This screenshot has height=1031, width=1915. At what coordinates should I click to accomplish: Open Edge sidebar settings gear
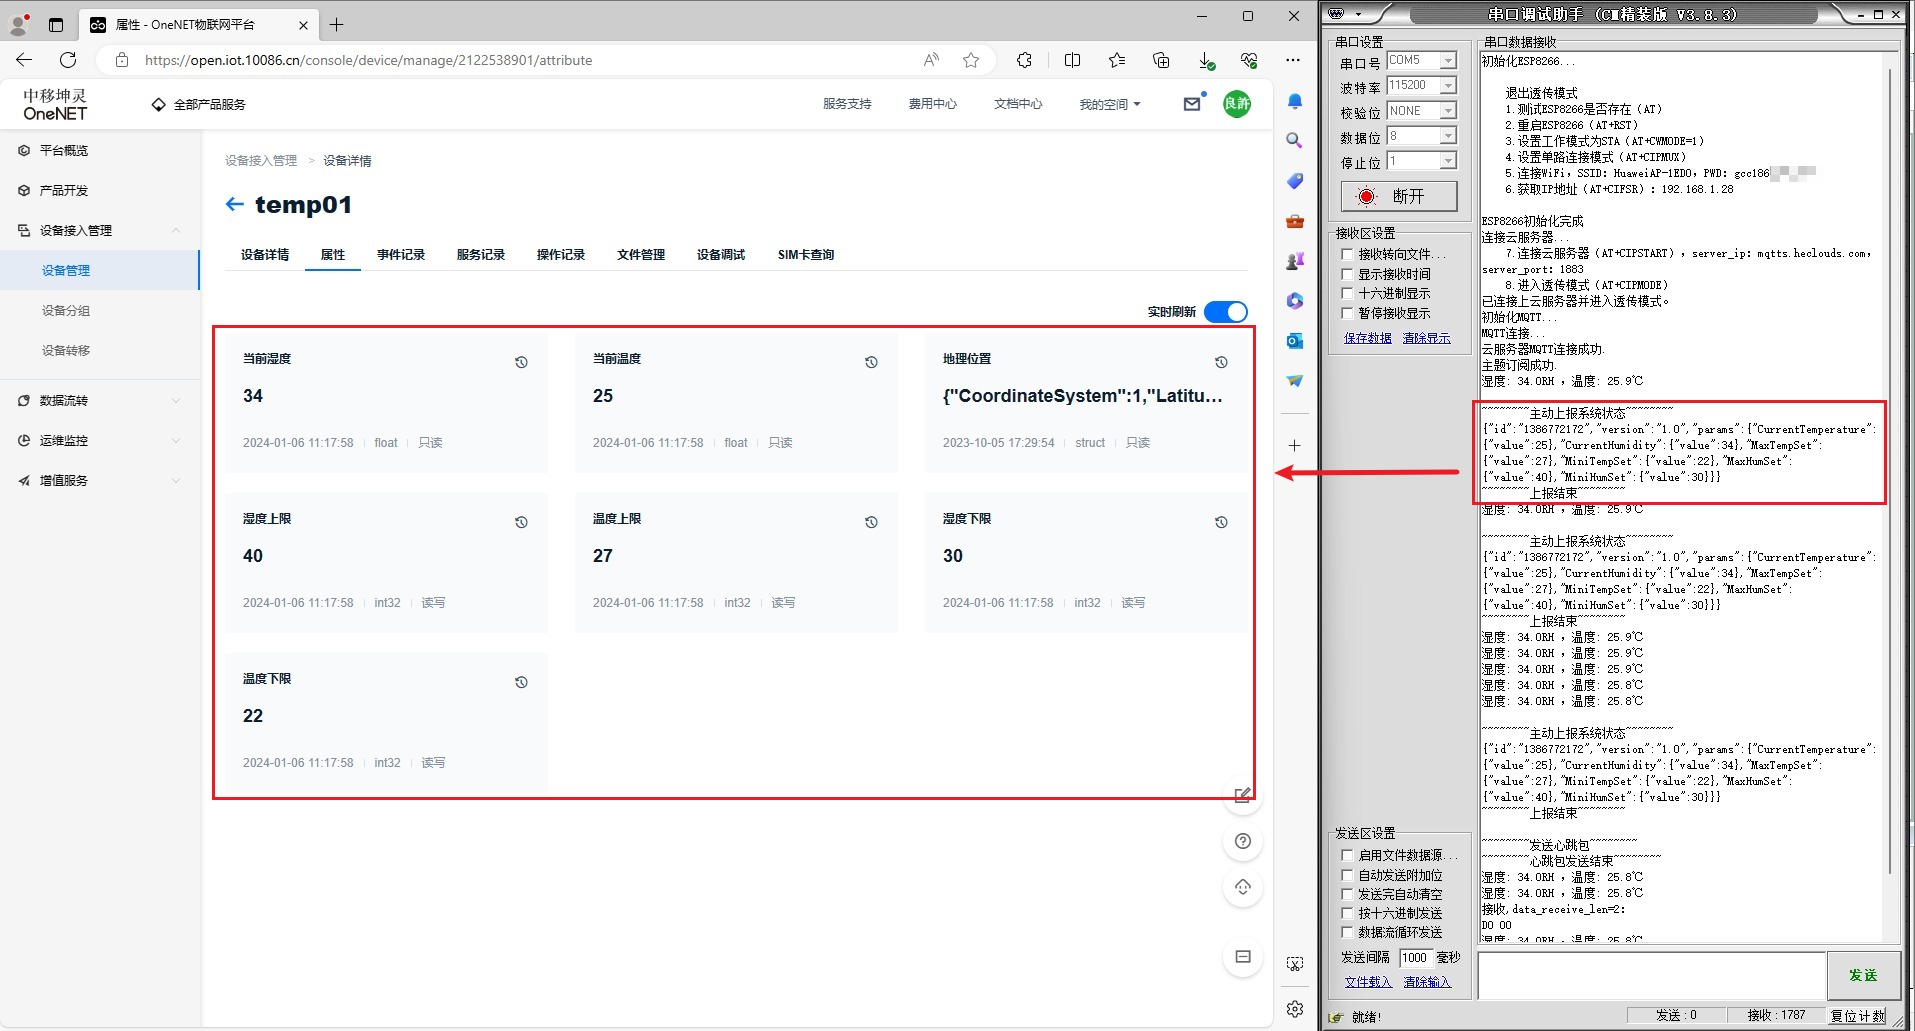coord(1295,1009)
